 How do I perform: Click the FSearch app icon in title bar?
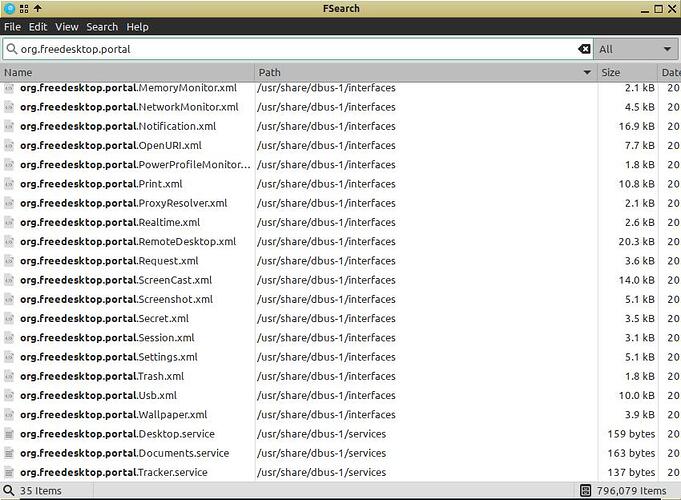(x=9, y=8)
